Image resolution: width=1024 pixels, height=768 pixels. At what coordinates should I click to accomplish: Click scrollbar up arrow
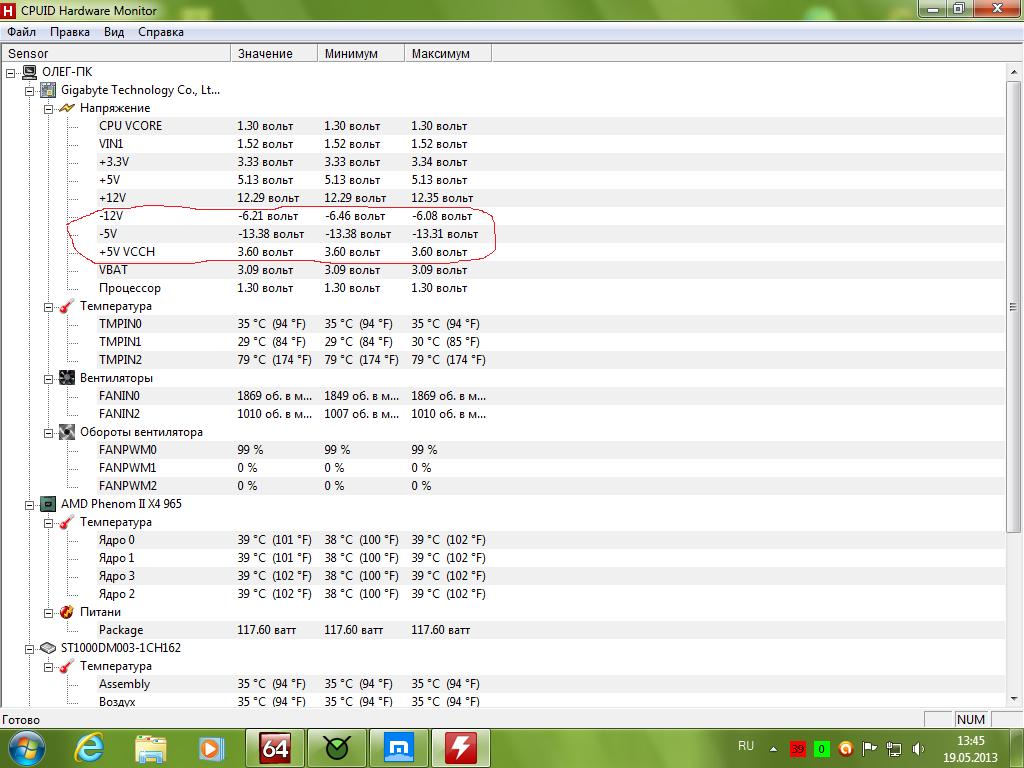(1014, 72)
